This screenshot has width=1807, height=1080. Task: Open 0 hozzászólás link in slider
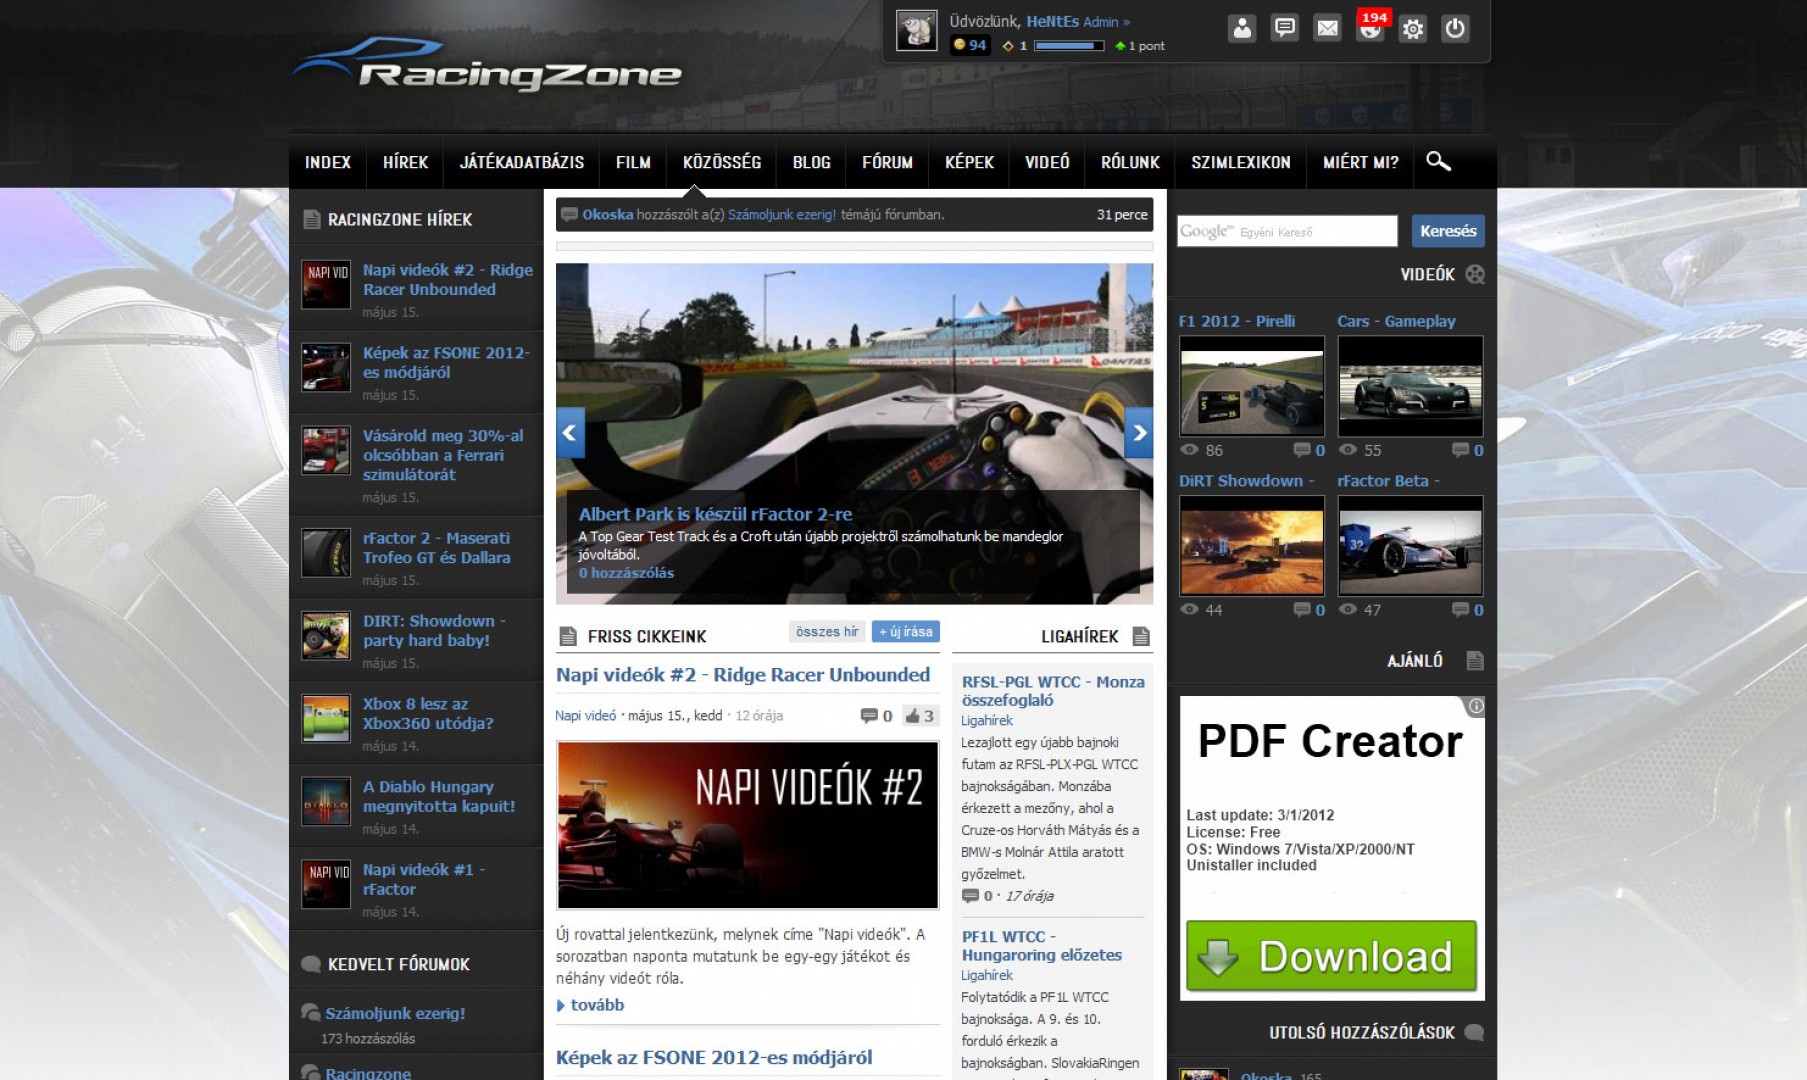click(626, 573)
